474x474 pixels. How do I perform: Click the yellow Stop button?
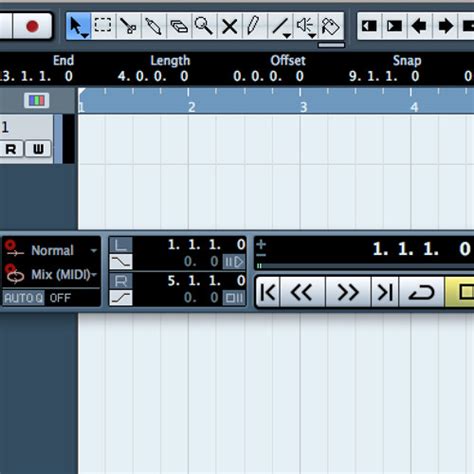pyautogui.click(x=460, y=292)
